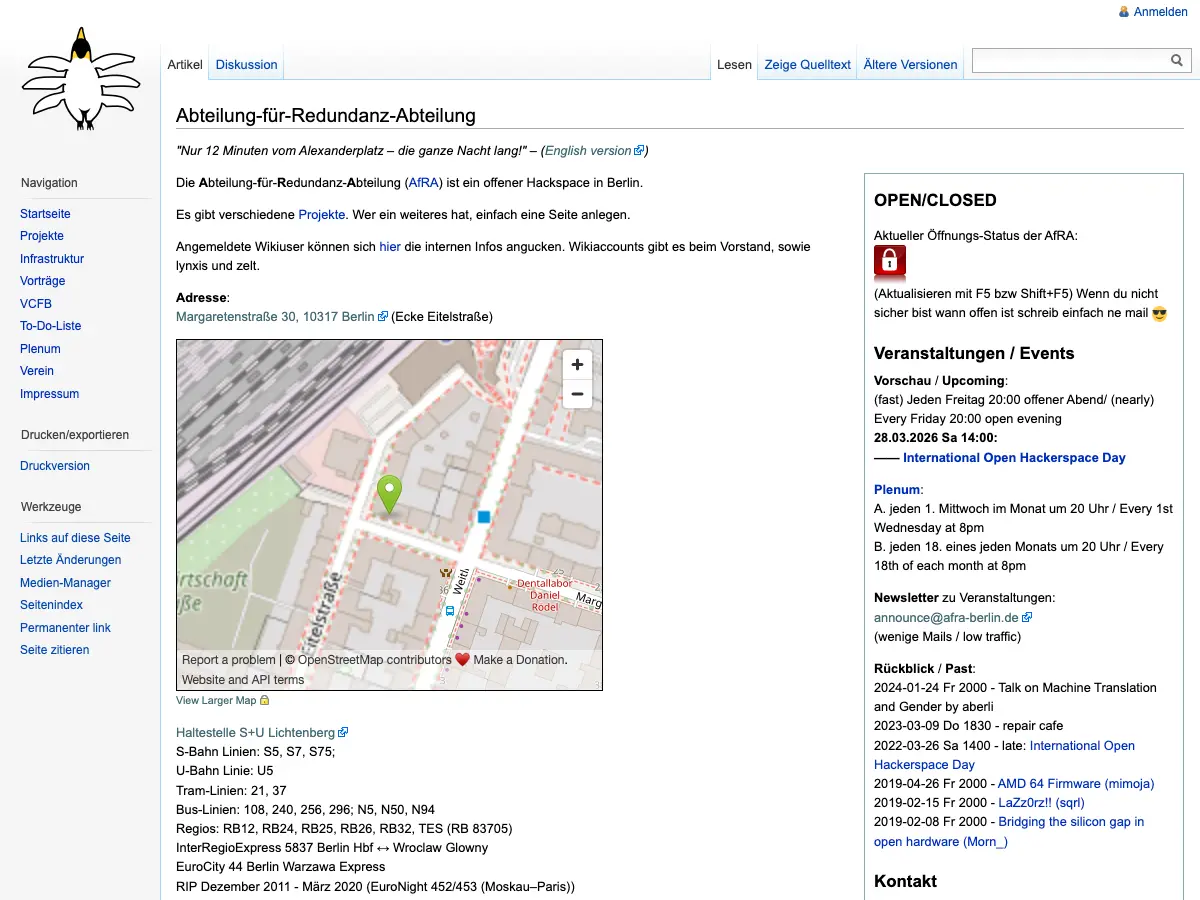The height and width of the screenshot is (900, 1200).
Task: Open Medien-Manager link
Action: coord(66,583)
